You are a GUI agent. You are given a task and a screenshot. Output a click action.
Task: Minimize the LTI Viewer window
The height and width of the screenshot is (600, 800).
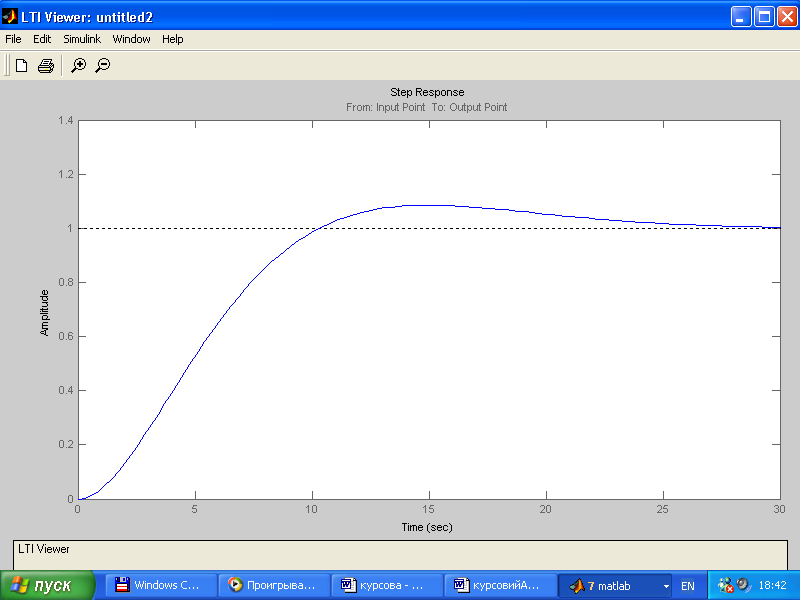click(x=741, y=17)
